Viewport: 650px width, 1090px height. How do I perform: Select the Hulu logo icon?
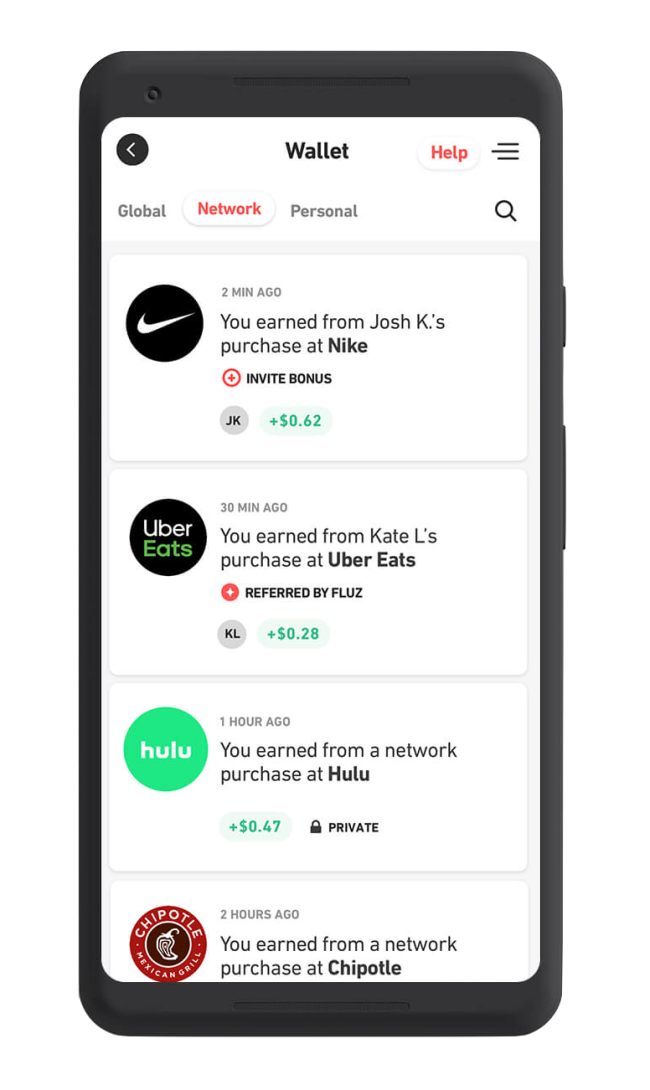[x=165, y=749]
